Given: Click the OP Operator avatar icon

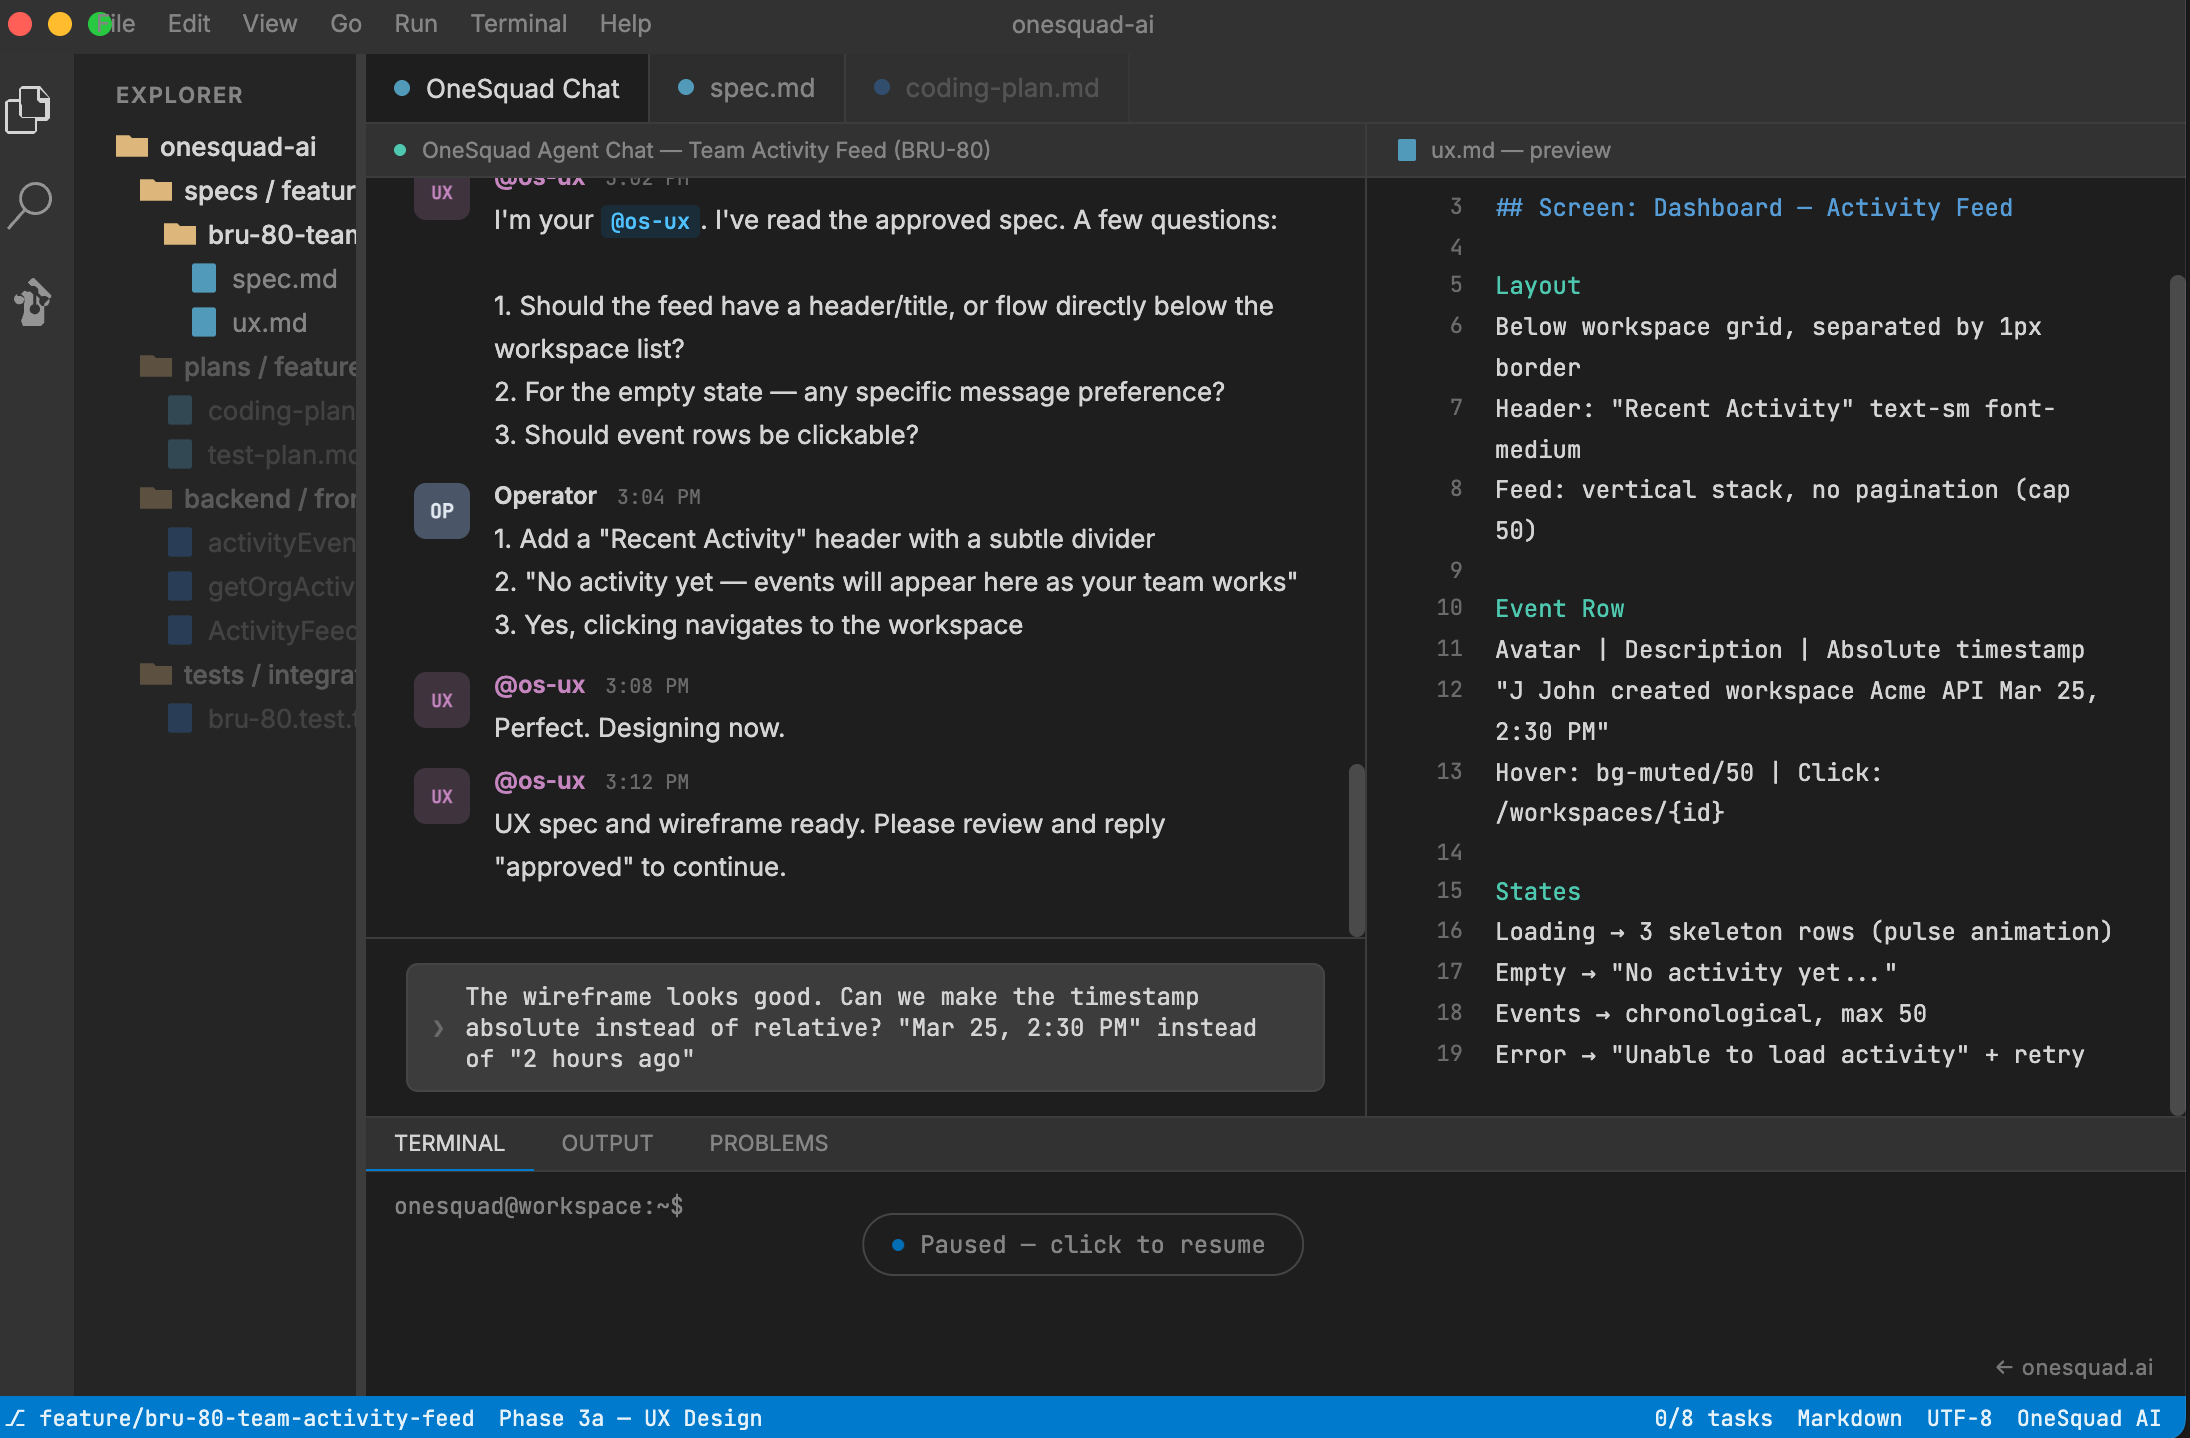Looking at the screenshot, I should (441, 511).
